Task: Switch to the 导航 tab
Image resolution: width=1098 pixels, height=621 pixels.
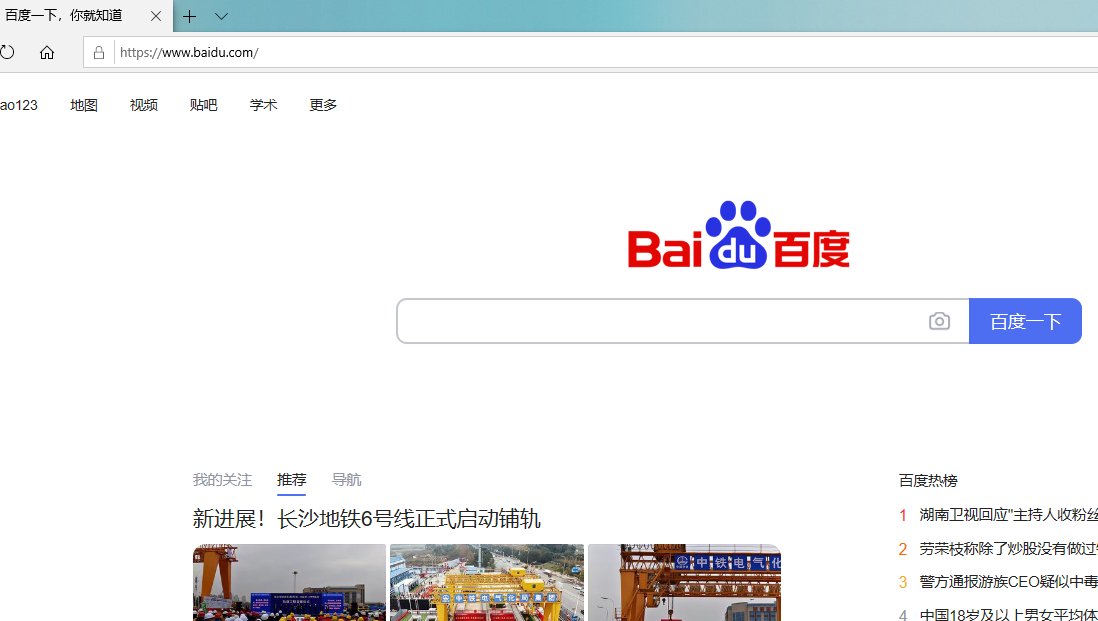Action: click(x=346, y=480)
